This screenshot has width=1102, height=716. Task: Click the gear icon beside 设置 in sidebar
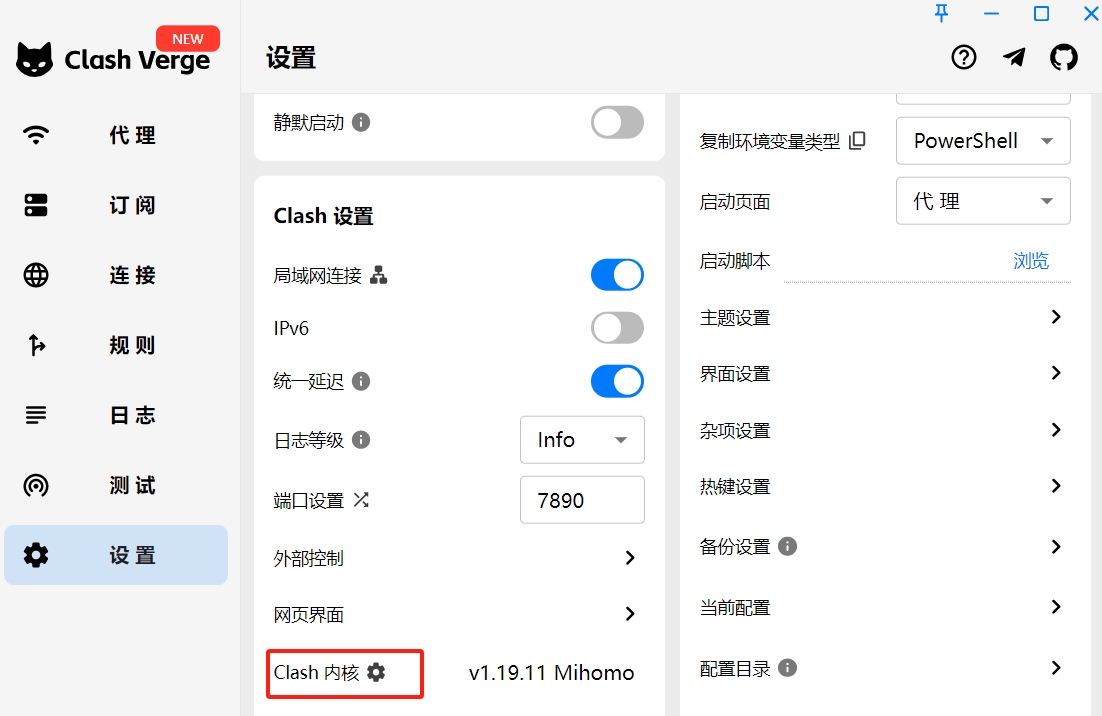point(36,555)
